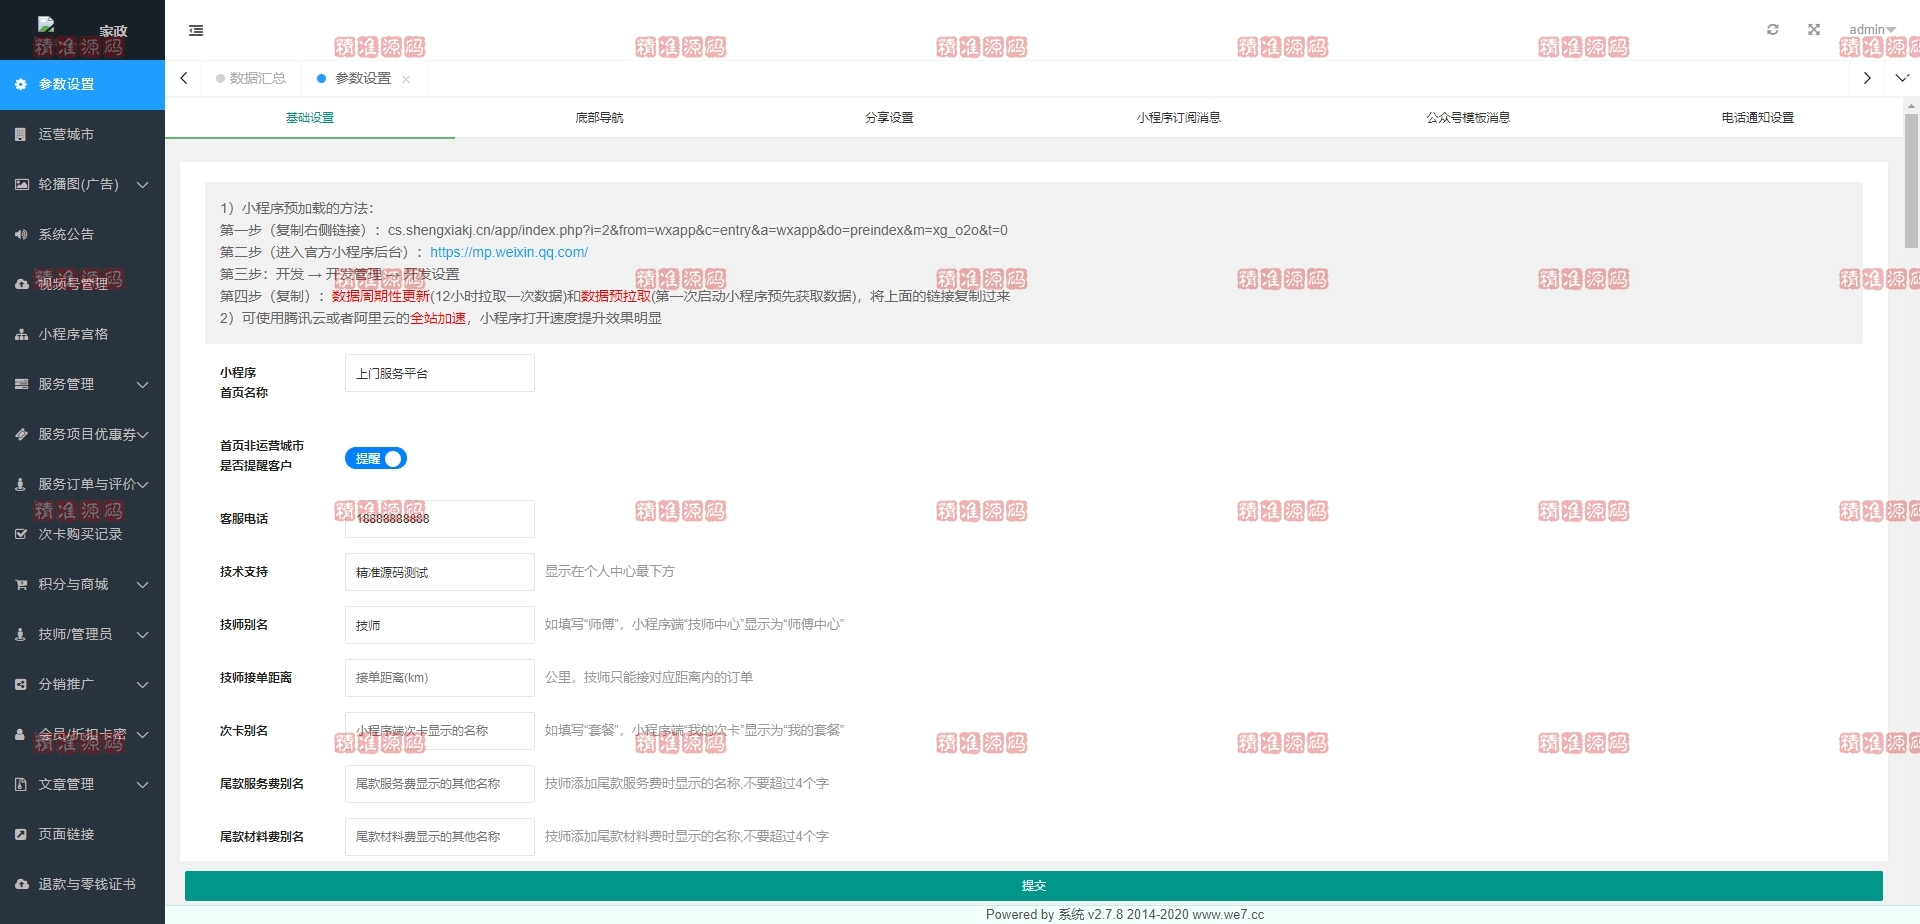The image size is (1920, 924).
Task: Click the 技师/管理员 person icon
Action: tap(21, 634)
